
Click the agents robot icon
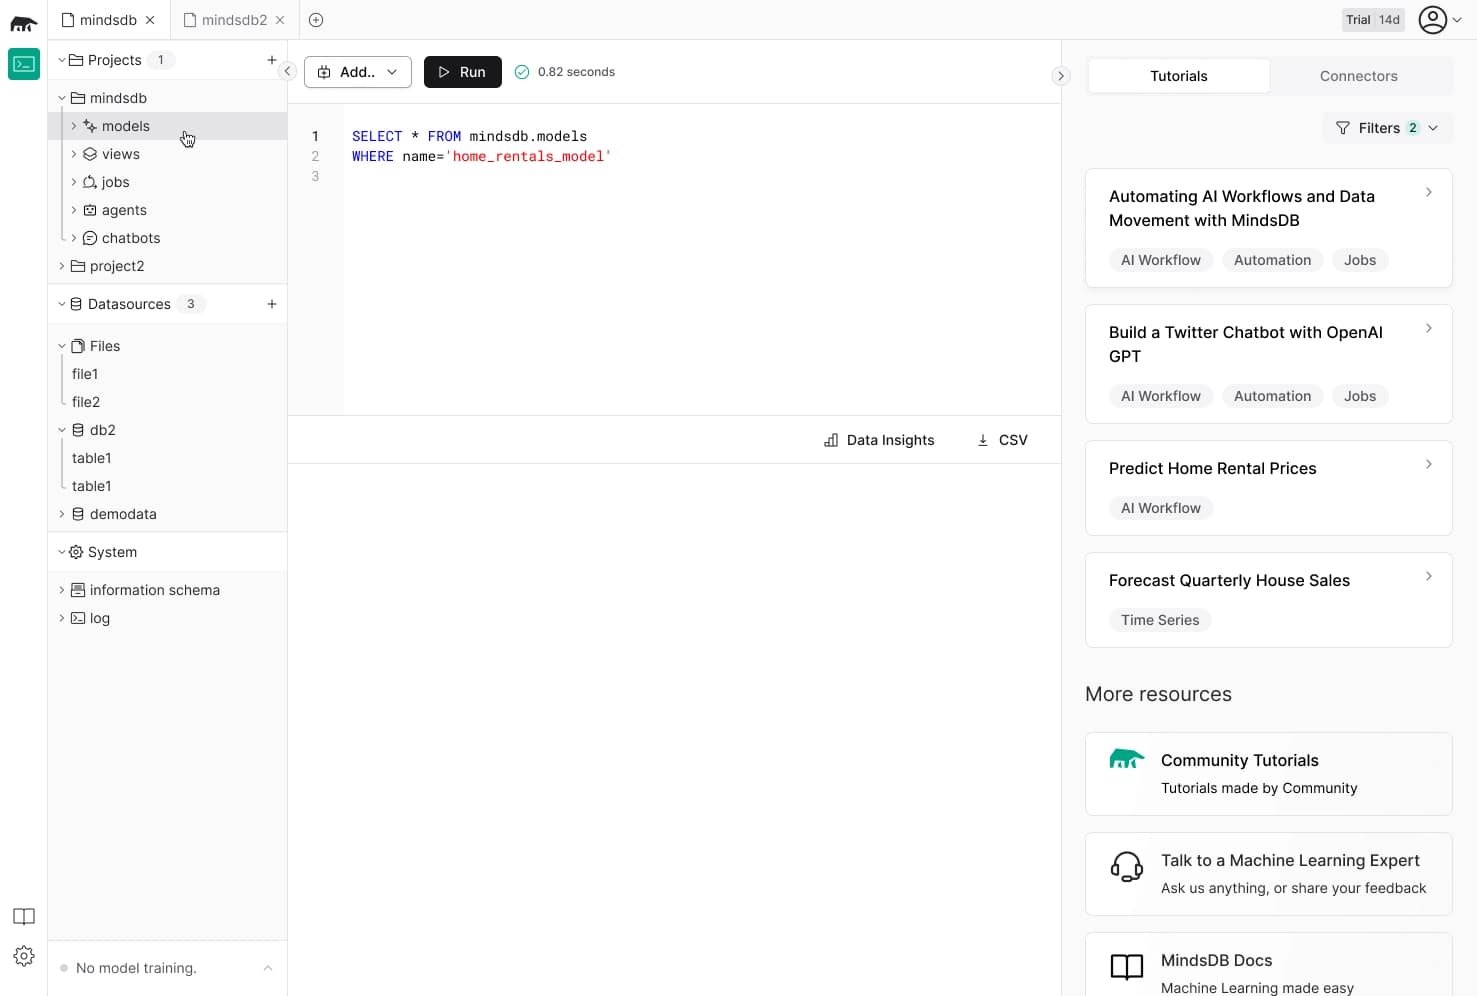click(x=90, y=210)
